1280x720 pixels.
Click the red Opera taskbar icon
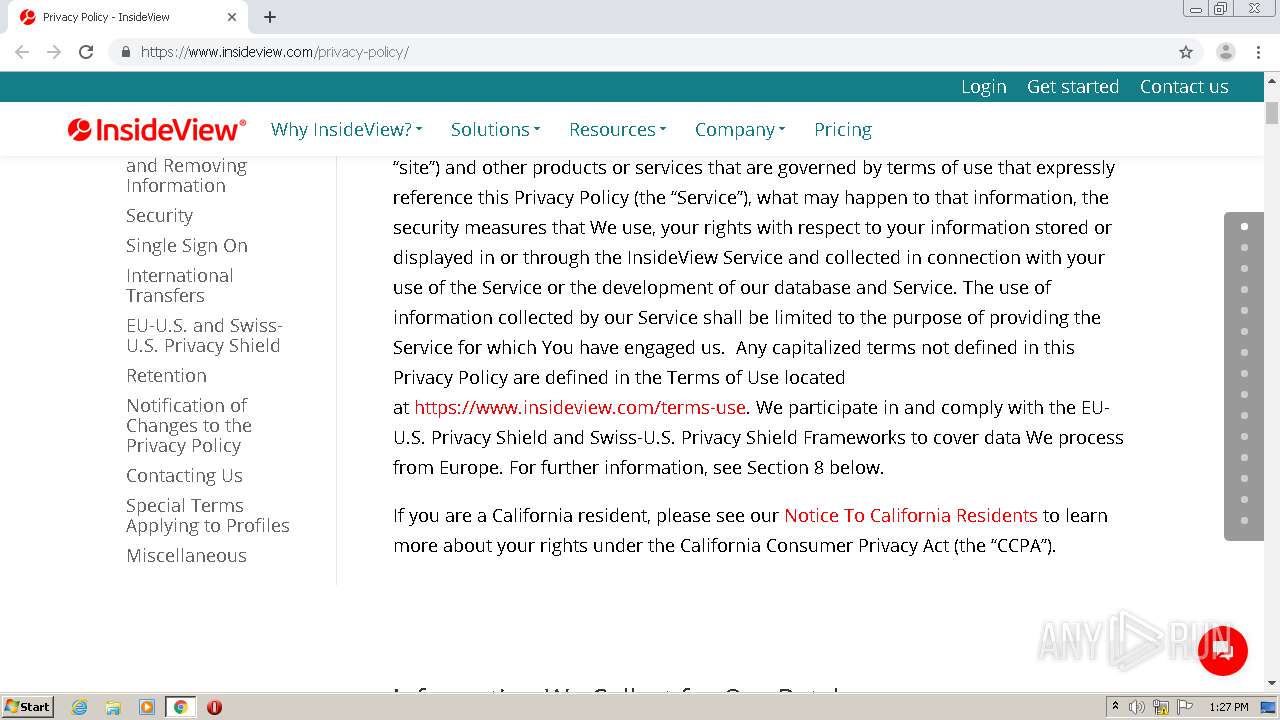click(x=214, y=707)
